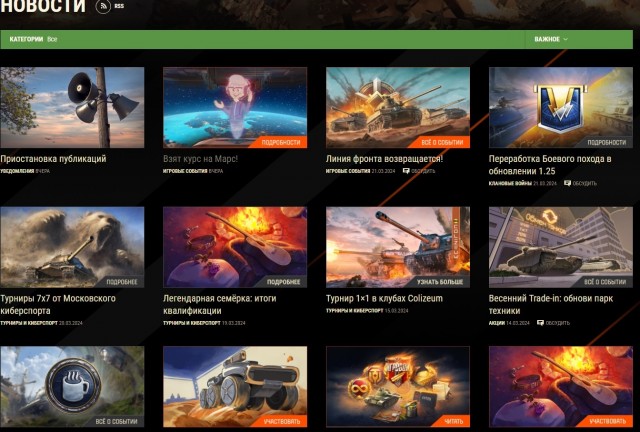The height and width of the screenshot is (432, 640).
Task: Click Участвовать on the rover vehicle card
Action: pos(282,421)
